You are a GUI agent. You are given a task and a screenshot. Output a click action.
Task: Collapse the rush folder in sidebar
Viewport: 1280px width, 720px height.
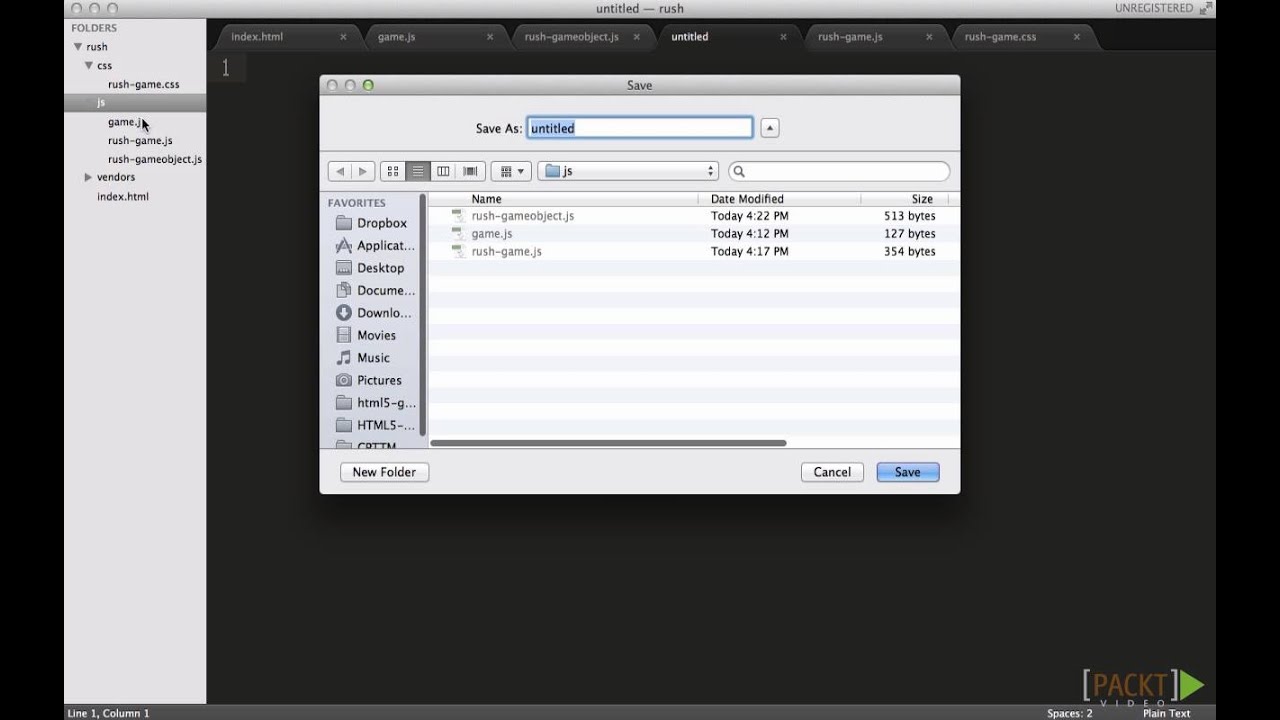click(78, 47)
